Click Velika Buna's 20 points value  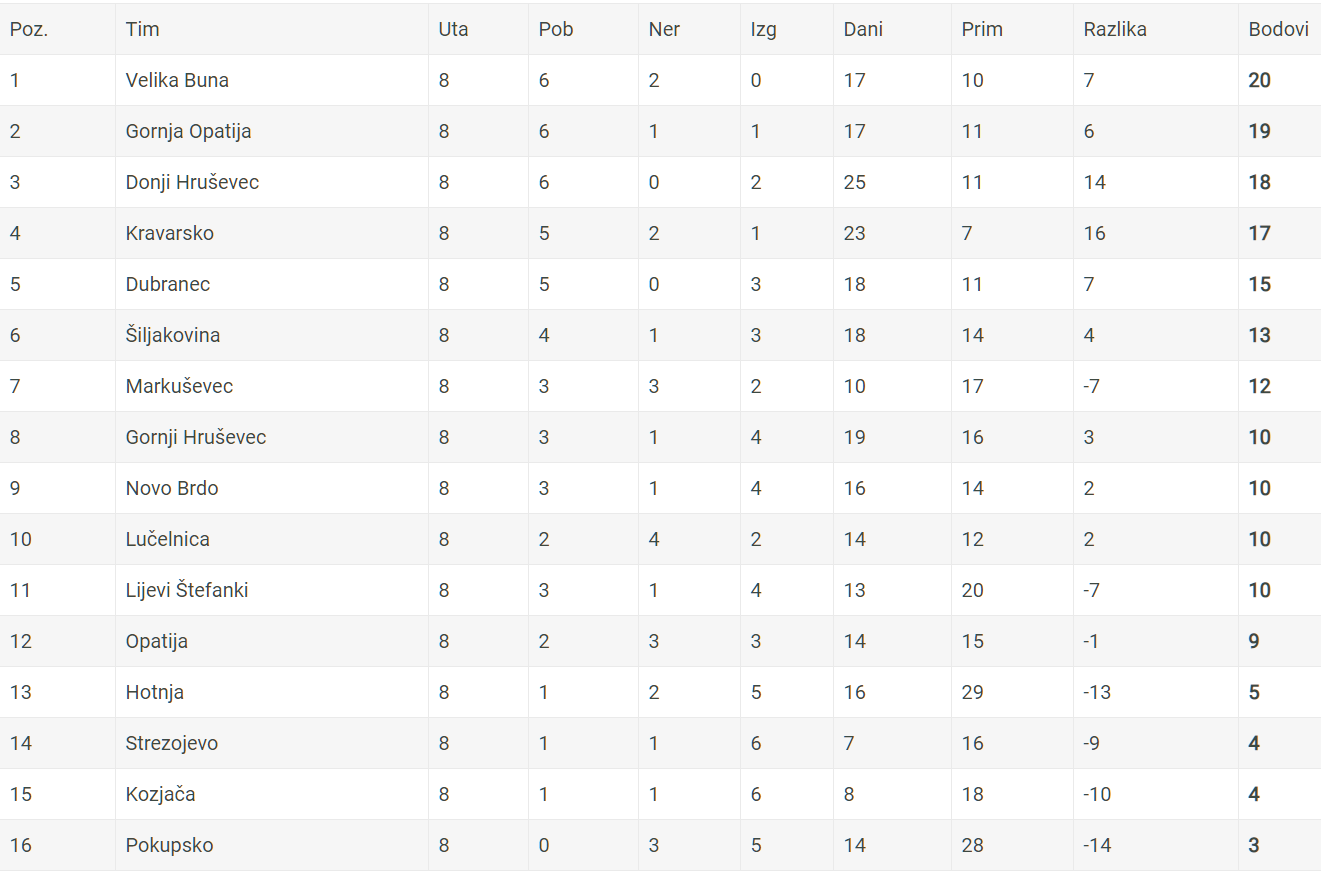tap(1259, 80)
